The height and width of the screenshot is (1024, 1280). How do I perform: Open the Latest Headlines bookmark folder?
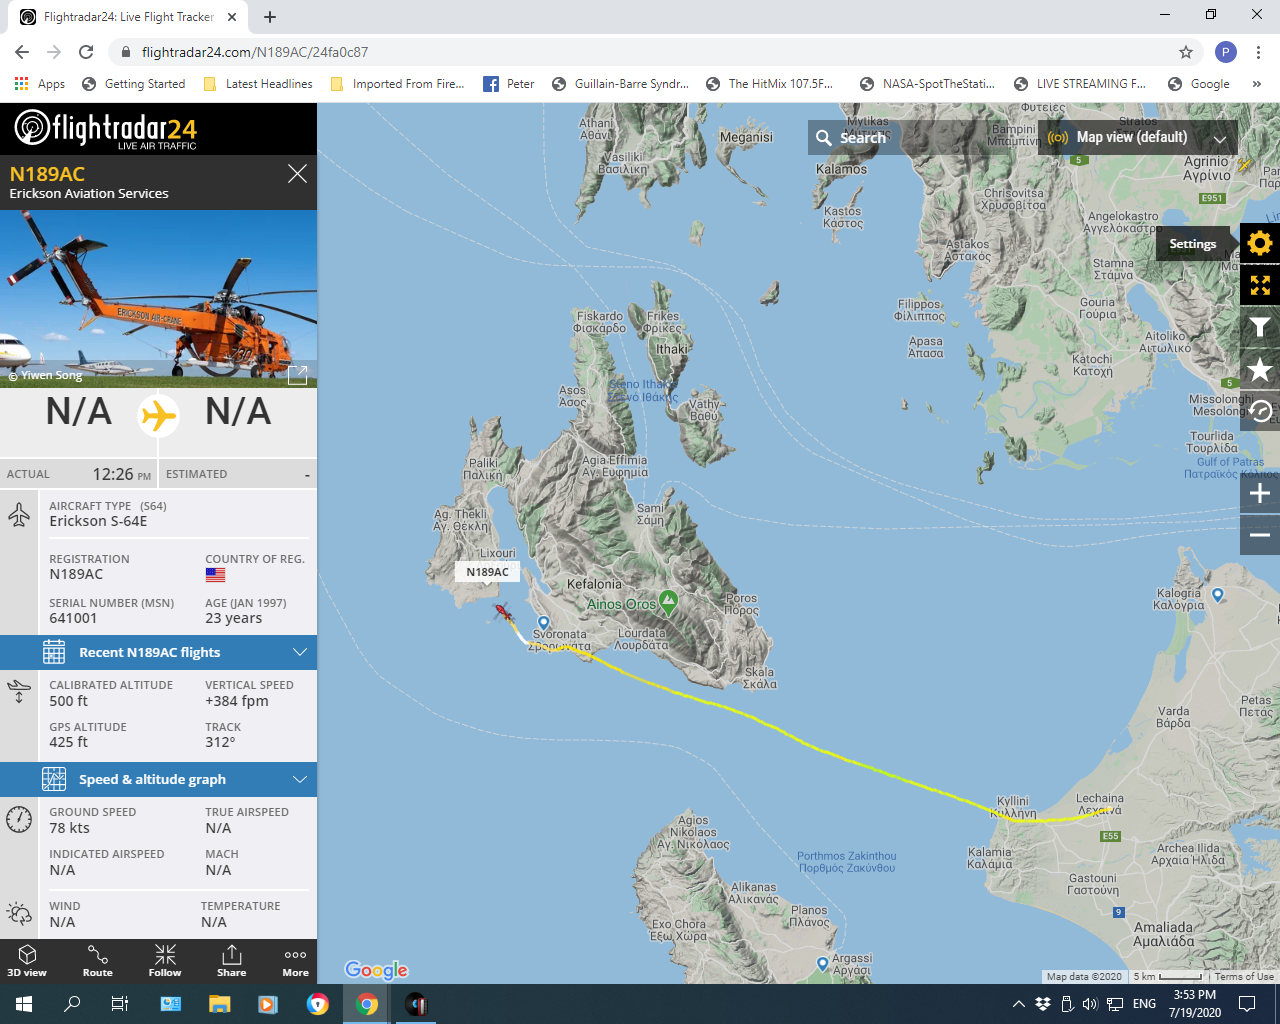pos(258,84)
